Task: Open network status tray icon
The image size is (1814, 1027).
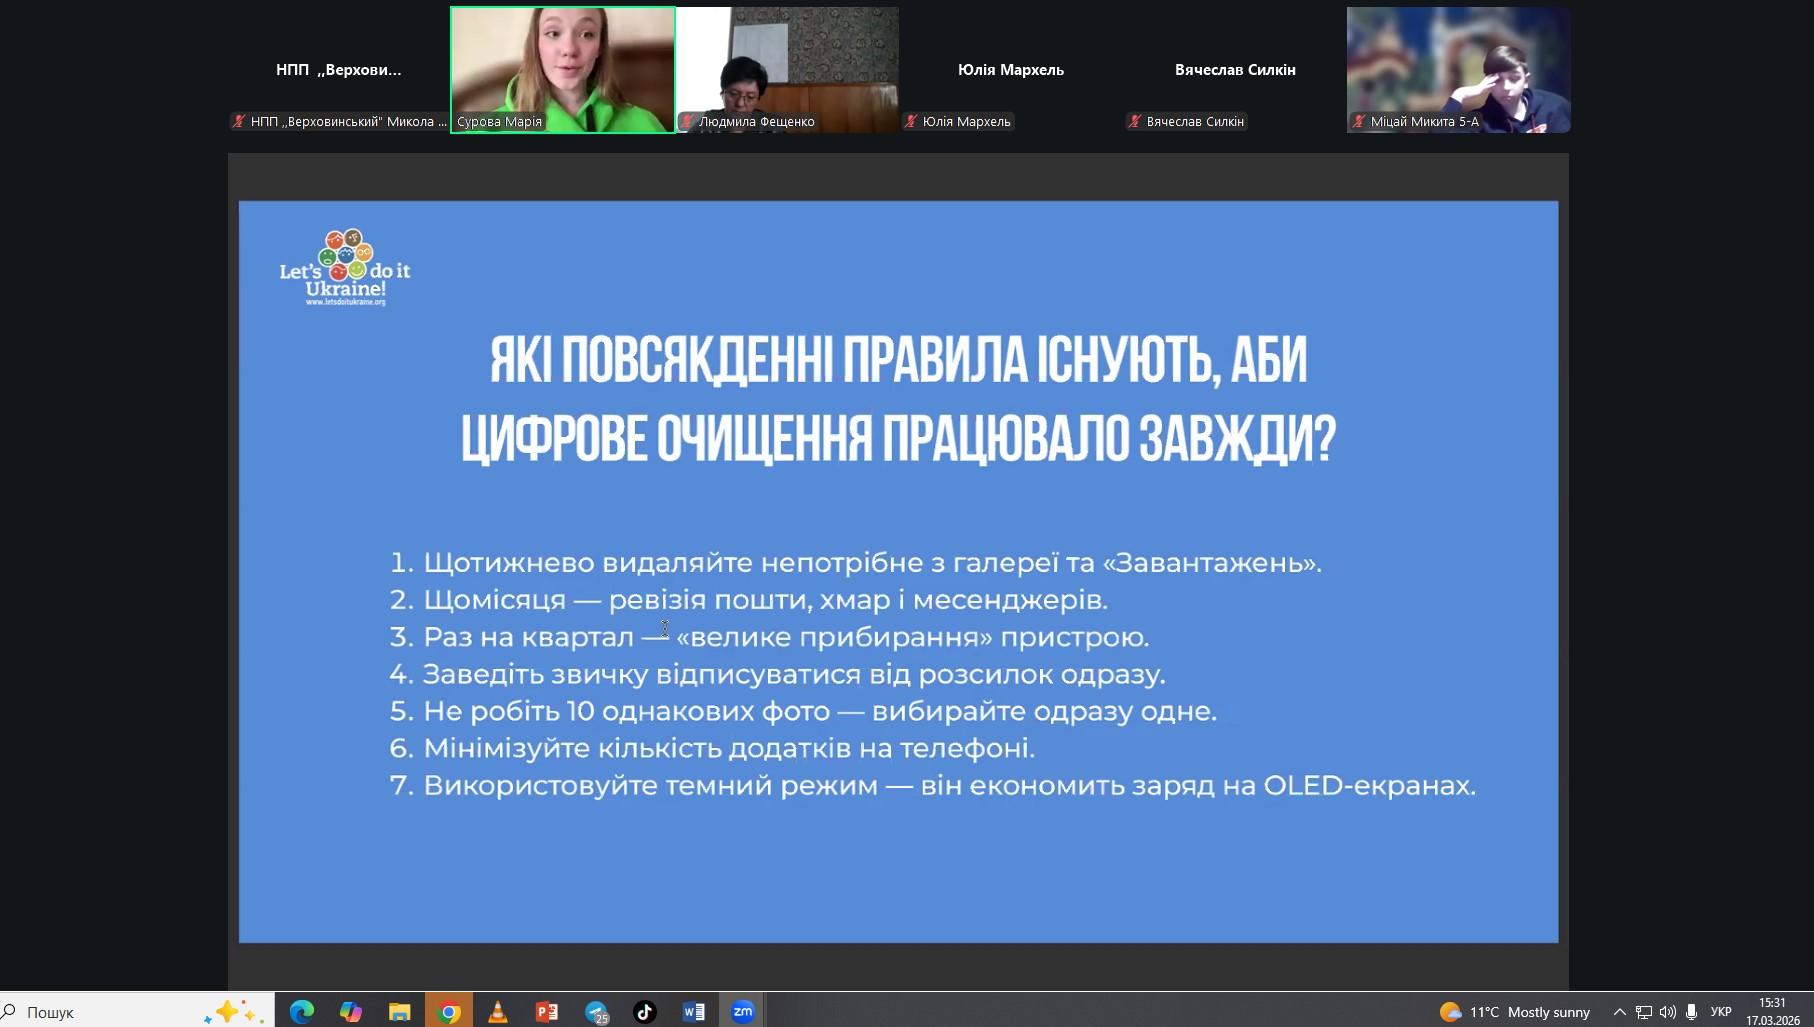Action: tap(1643, 1012)
